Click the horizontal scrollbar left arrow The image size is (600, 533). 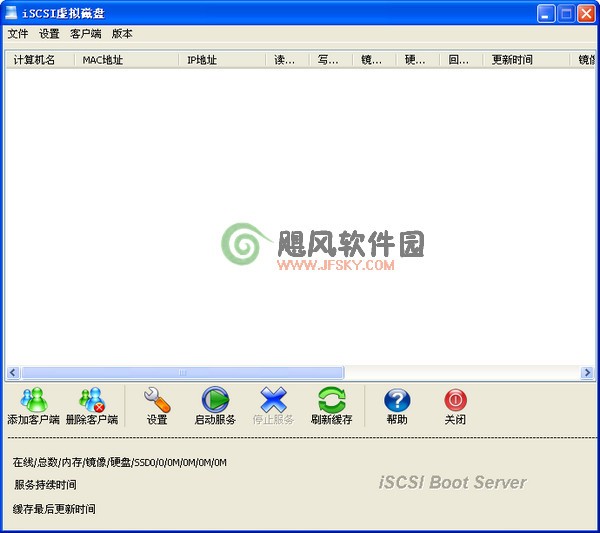click(13, 372)
